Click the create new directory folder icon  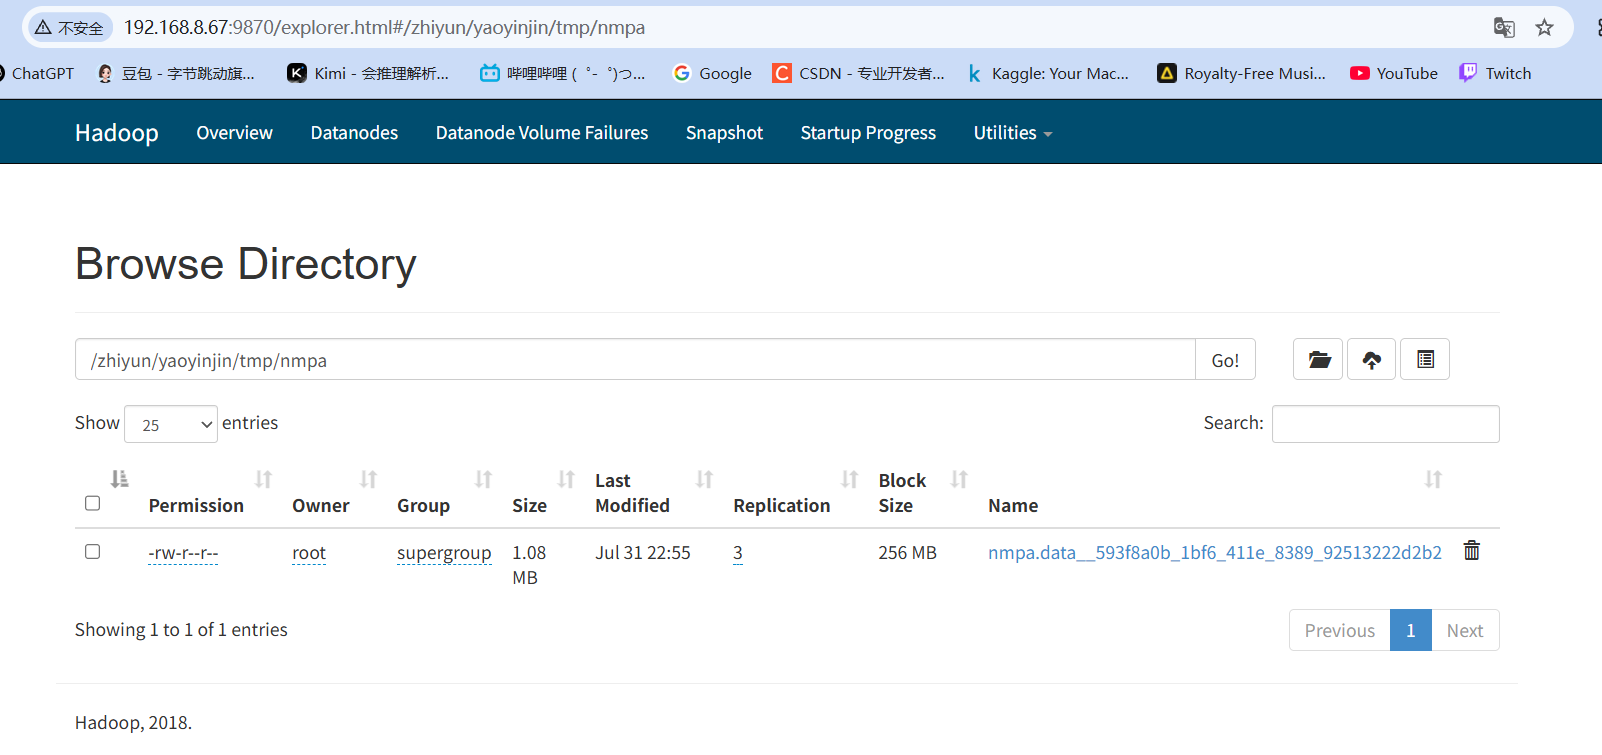point(1318,360)
